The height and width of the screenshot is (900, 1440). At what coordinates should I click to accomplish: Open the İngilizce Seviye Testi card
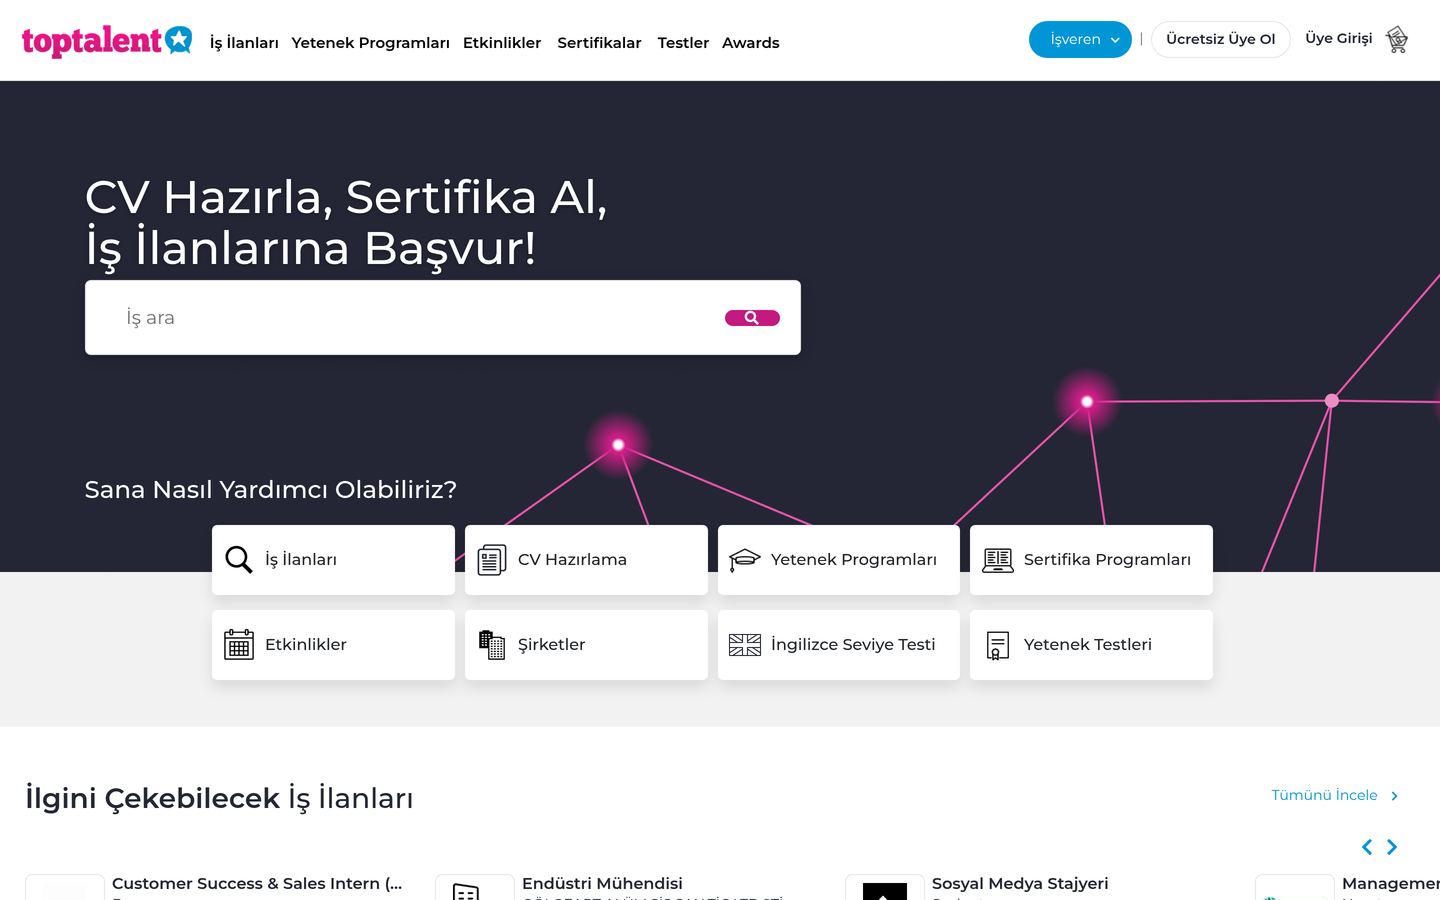(x=839, y=645)
